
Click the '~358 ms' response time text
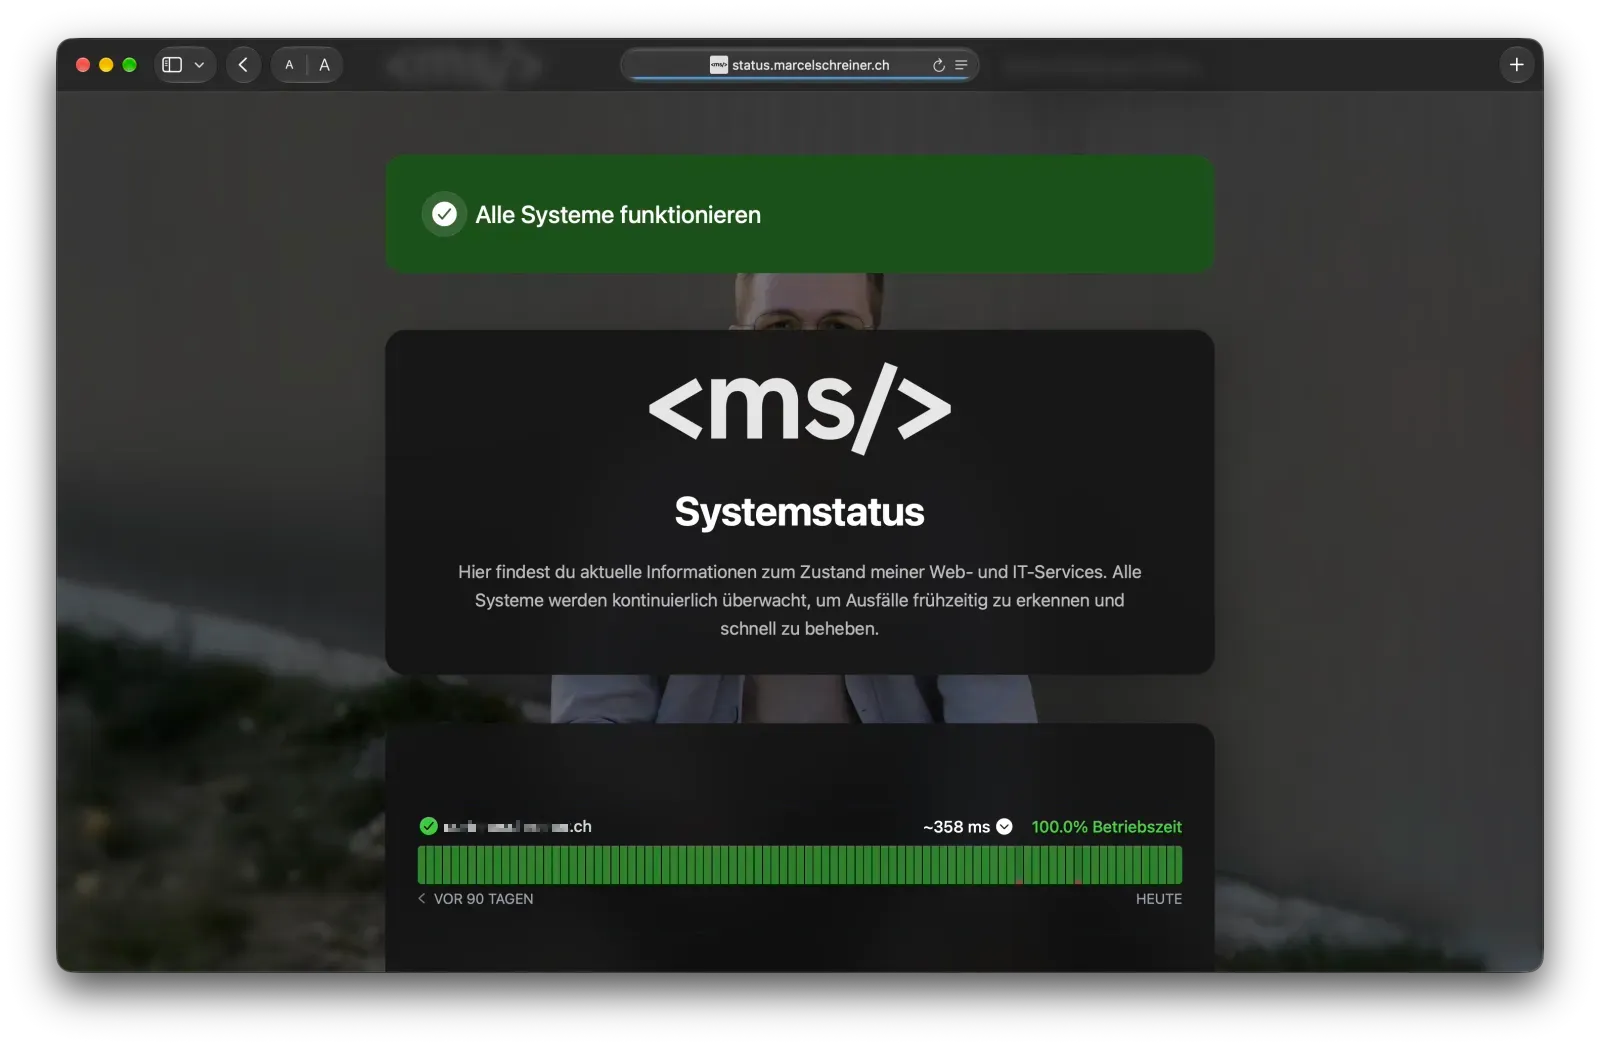click(x=956, y=827)
